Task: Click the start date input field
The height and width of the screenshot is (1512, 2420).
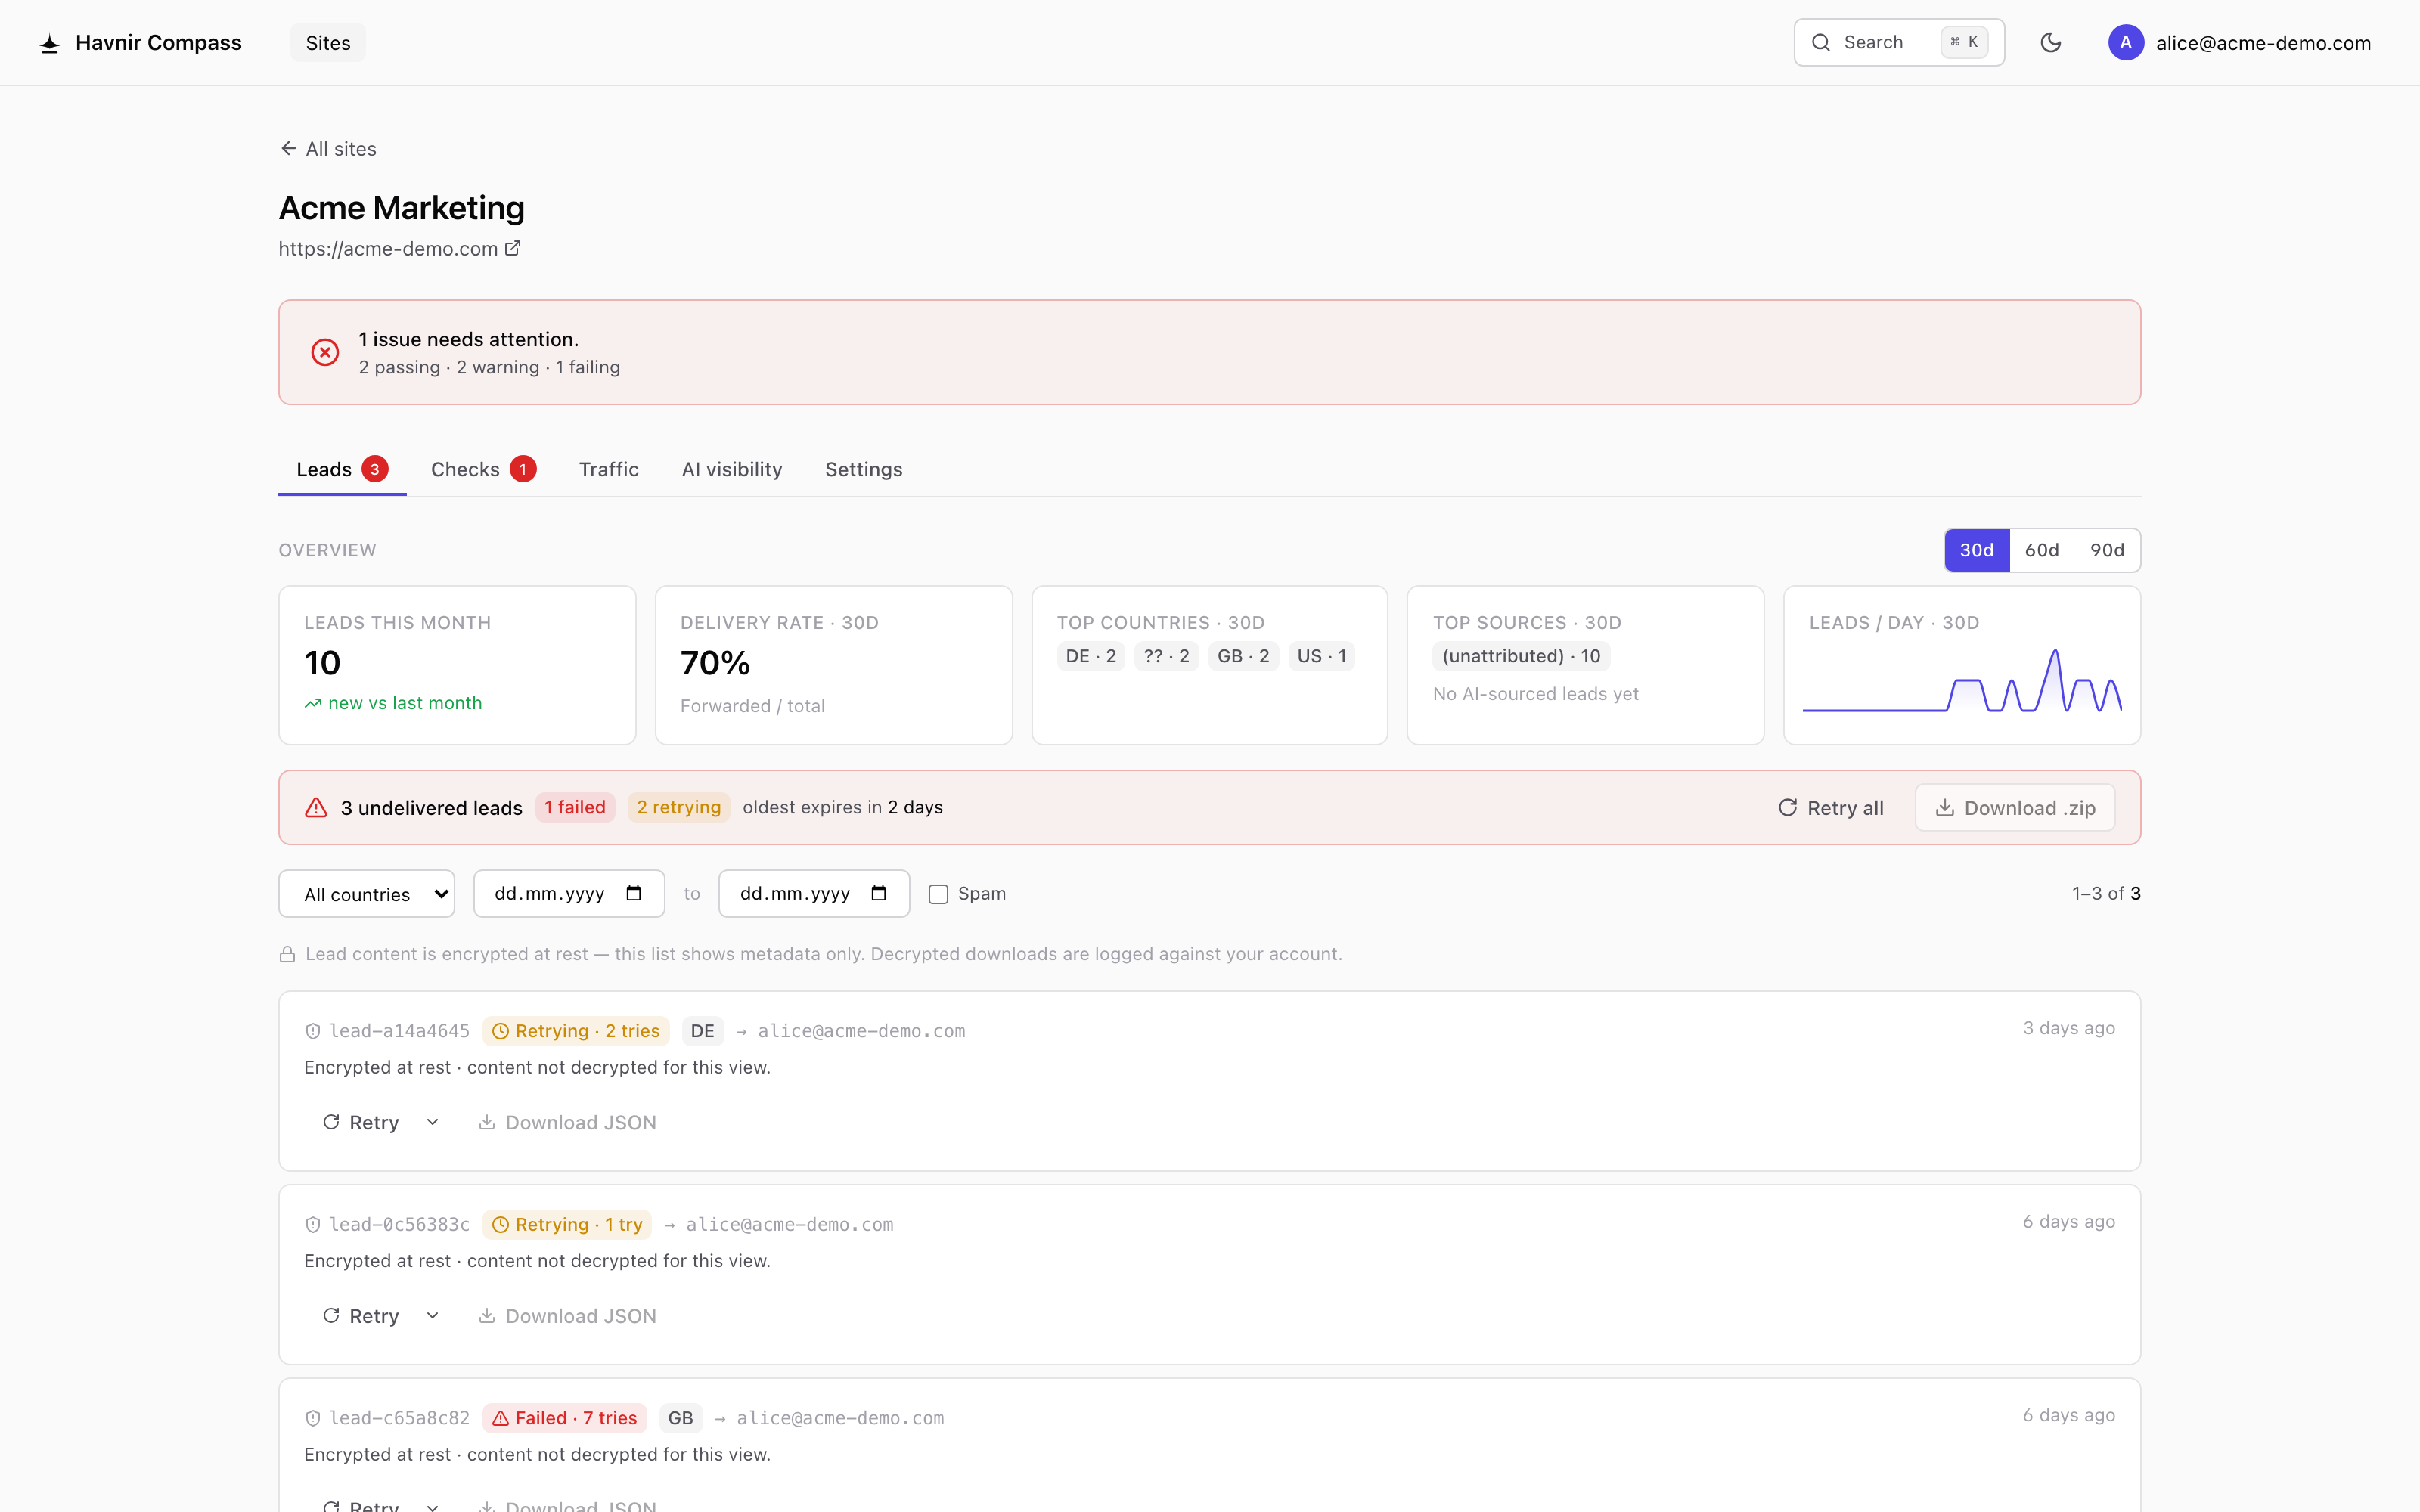Action: pos(568,893)
